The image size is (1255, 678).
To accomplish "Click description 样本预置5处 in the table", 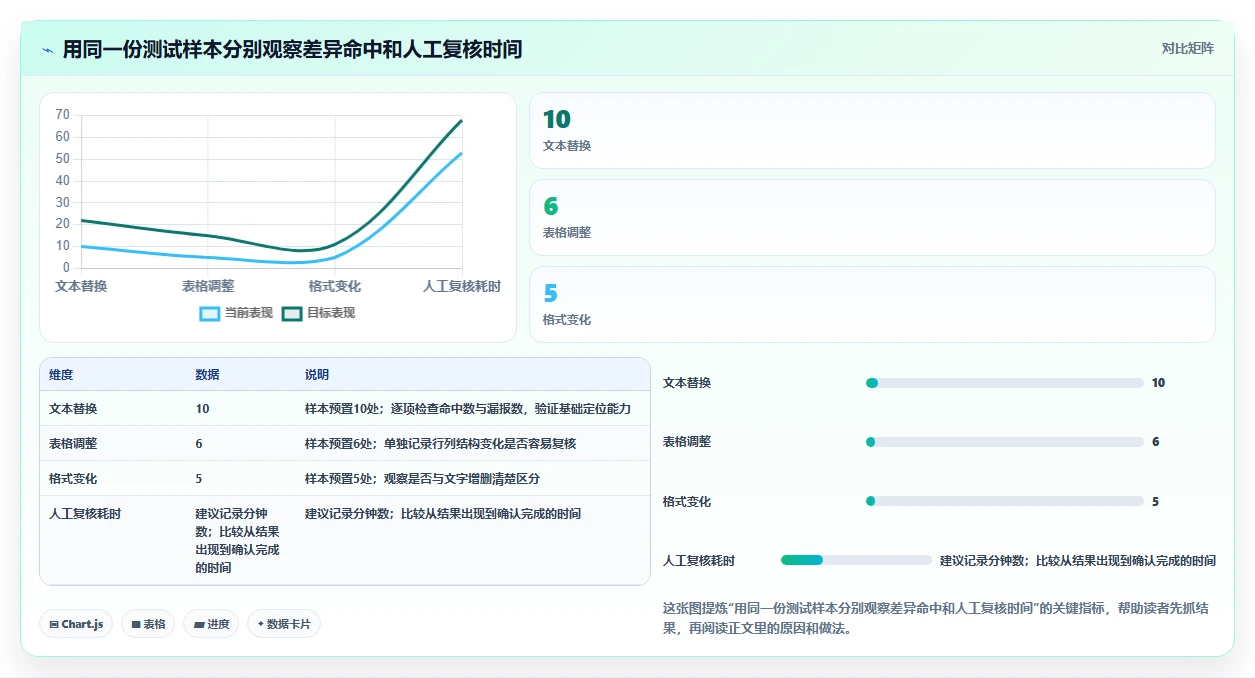I will (x=422, y=479).
